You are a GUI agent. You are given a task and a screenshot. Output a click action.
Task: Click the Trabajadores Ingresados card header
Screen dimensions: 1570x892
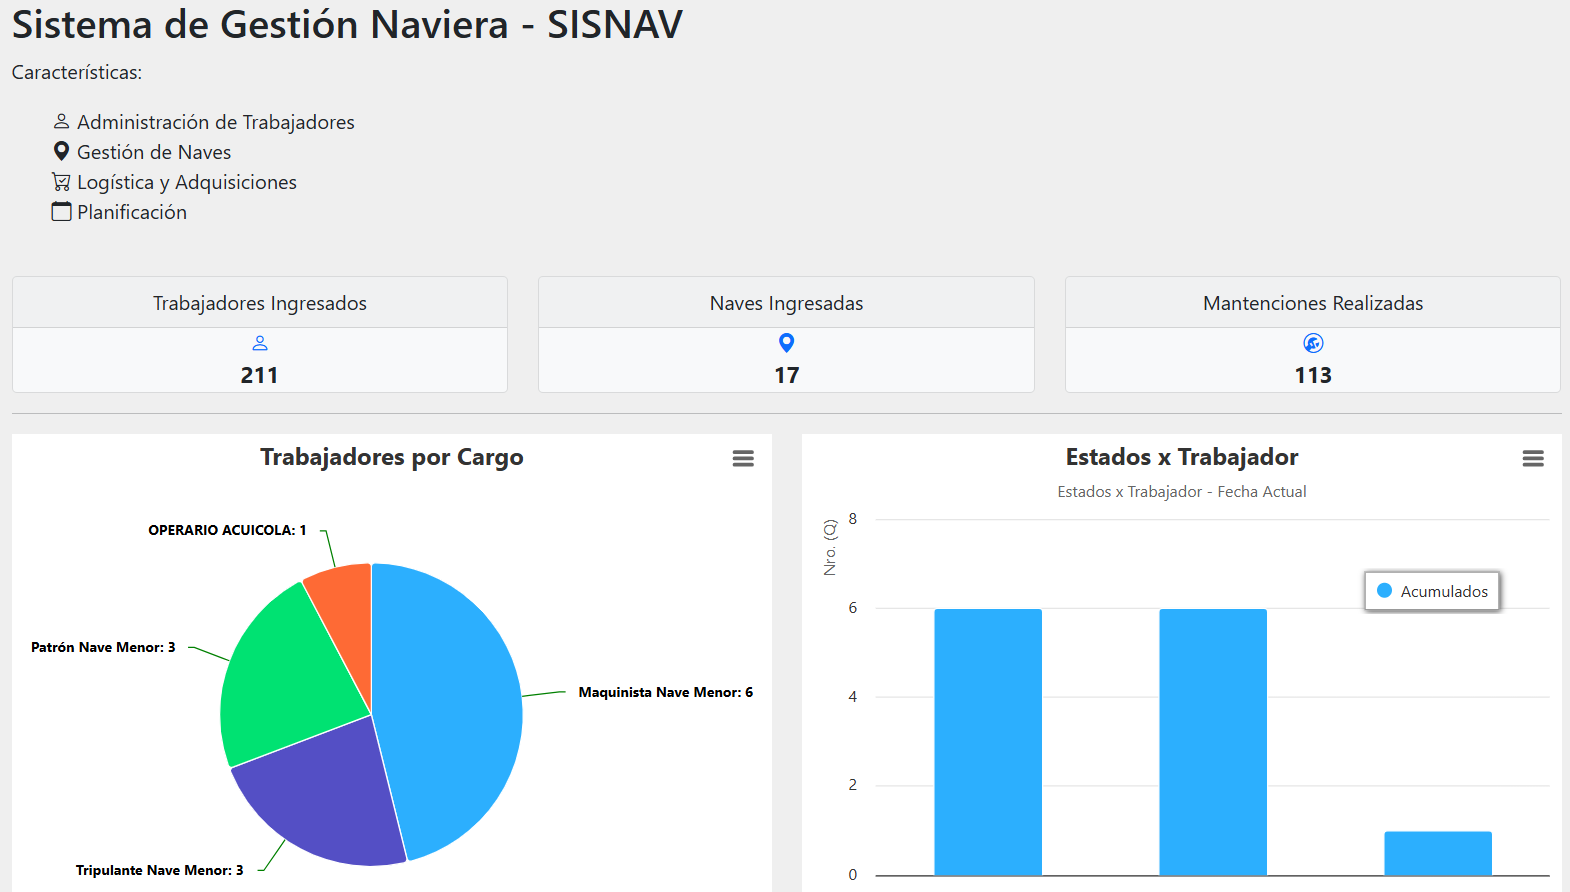(x=260, y=303)
